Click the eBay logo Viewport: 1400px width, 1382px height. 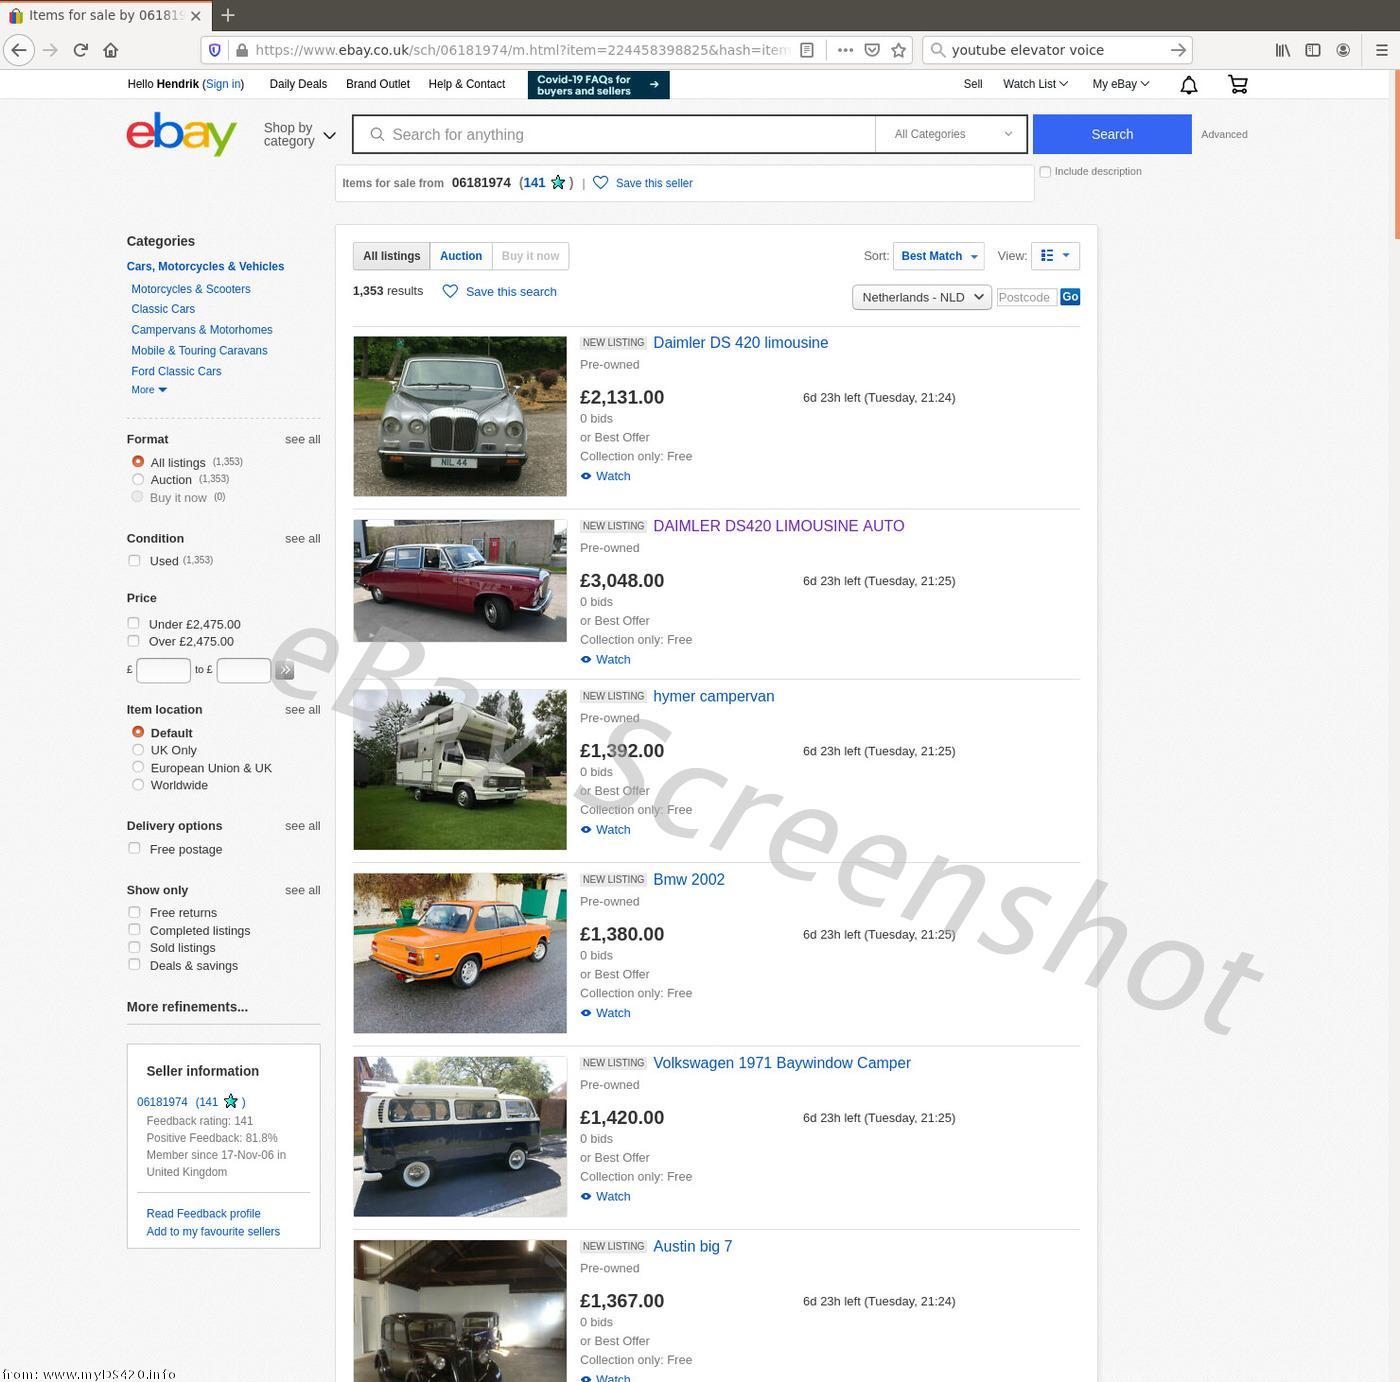coord(182,134)
